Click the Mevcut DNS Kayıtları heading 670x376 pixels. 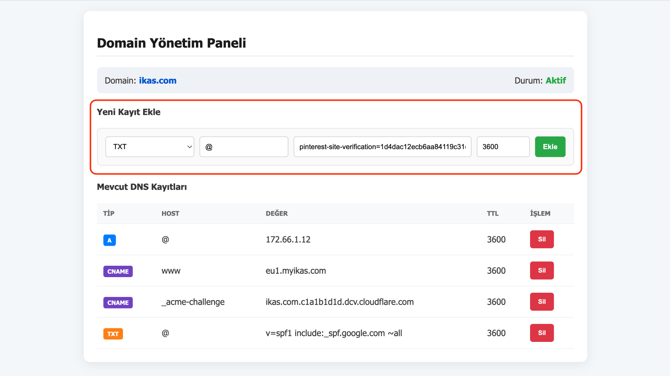pyautogui.click(x=142, y=187)
